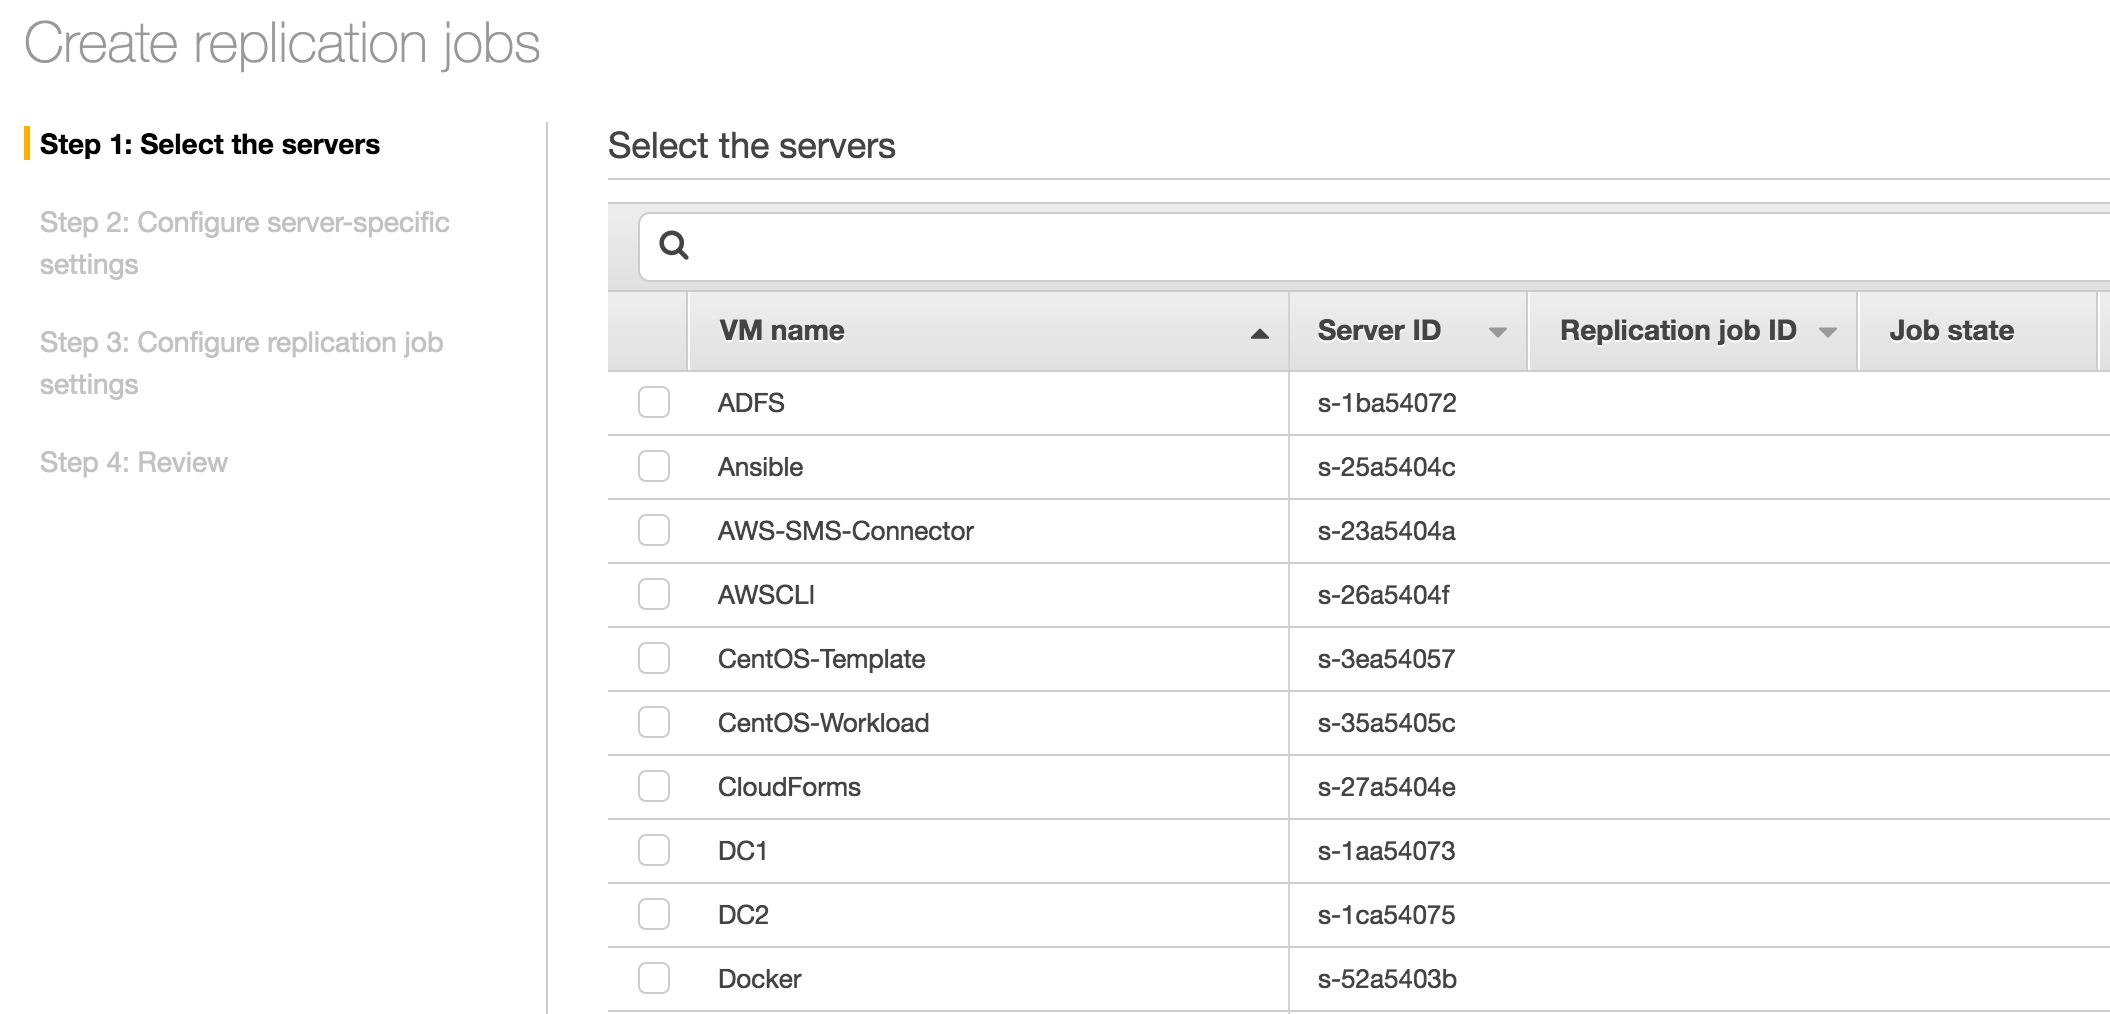Go to Step 4: Review
Screen dimensions: 2110x1014
click(x=134, y=463)
